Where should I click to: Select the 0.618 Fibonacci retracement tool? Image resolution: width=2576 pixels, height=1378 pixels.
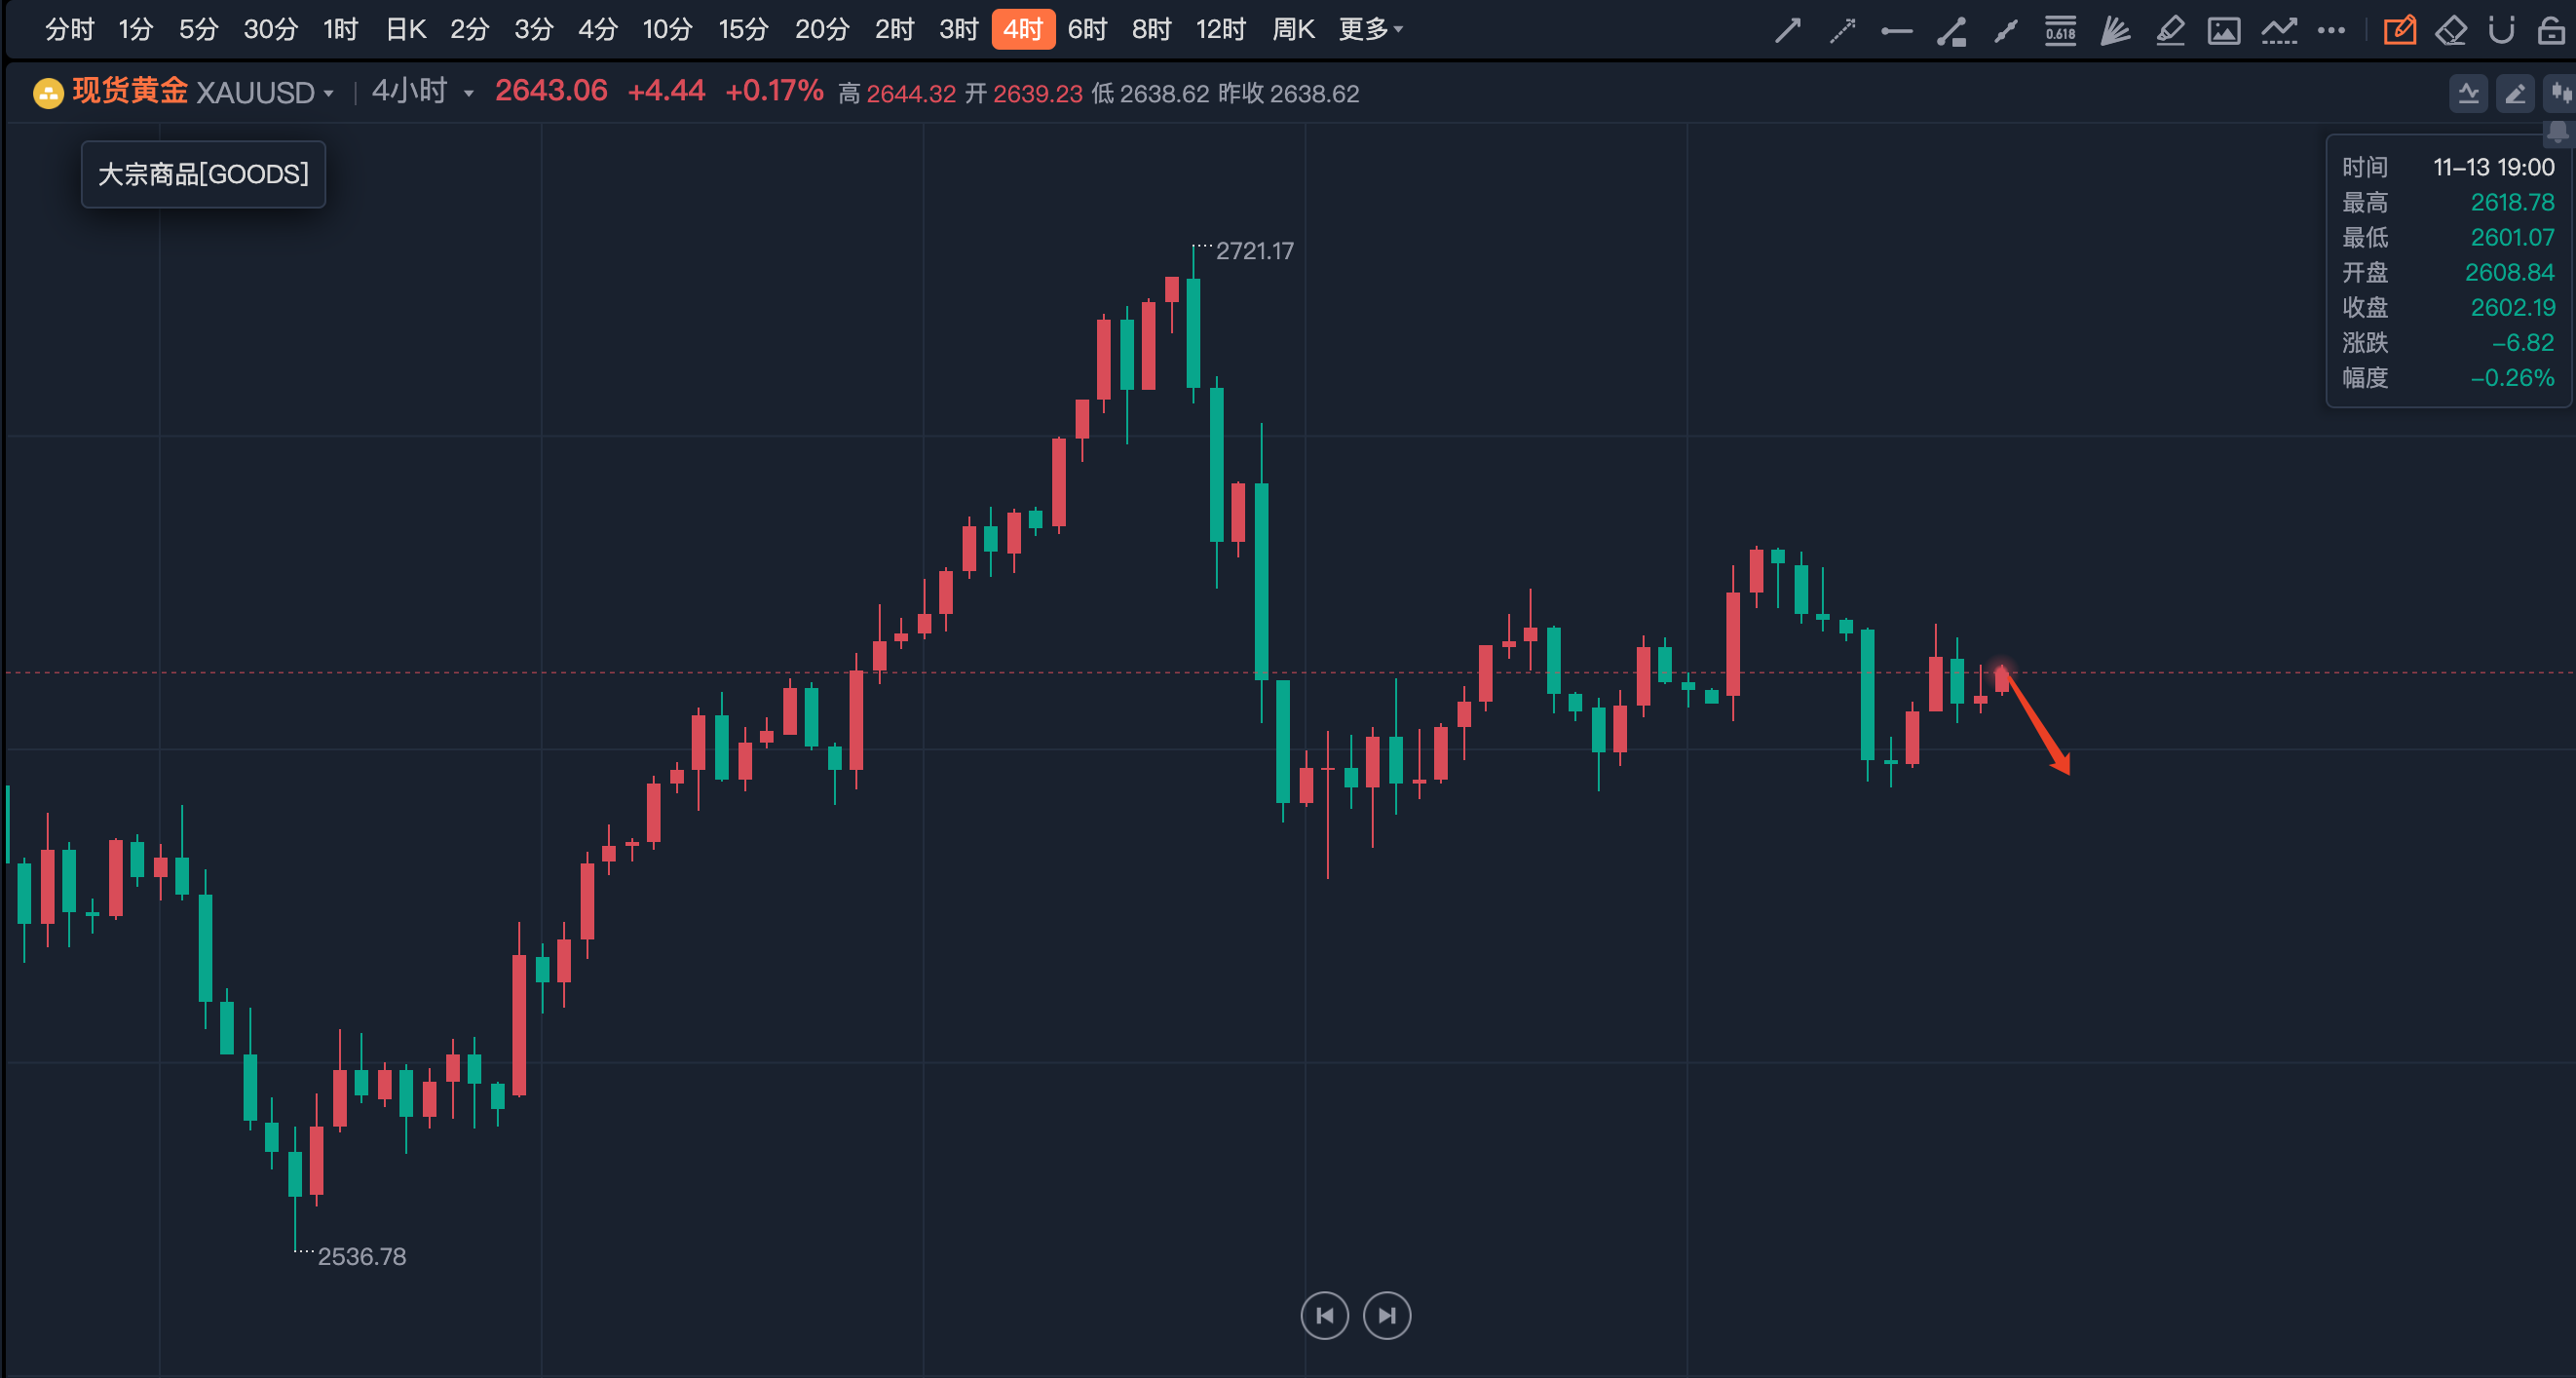tap(2060, 31)
